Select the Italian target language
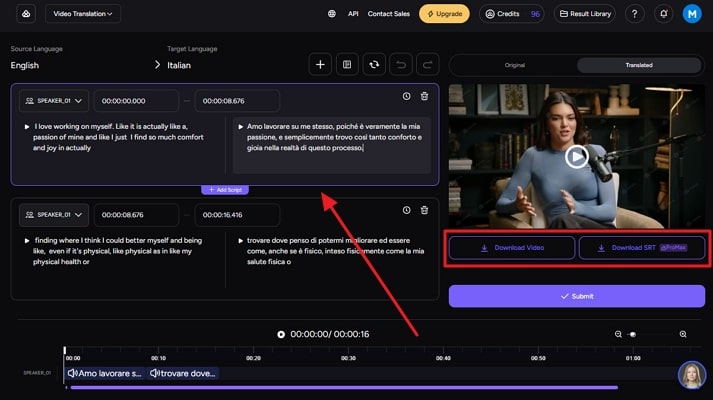 pyautogui.click(x=179, y=65)
